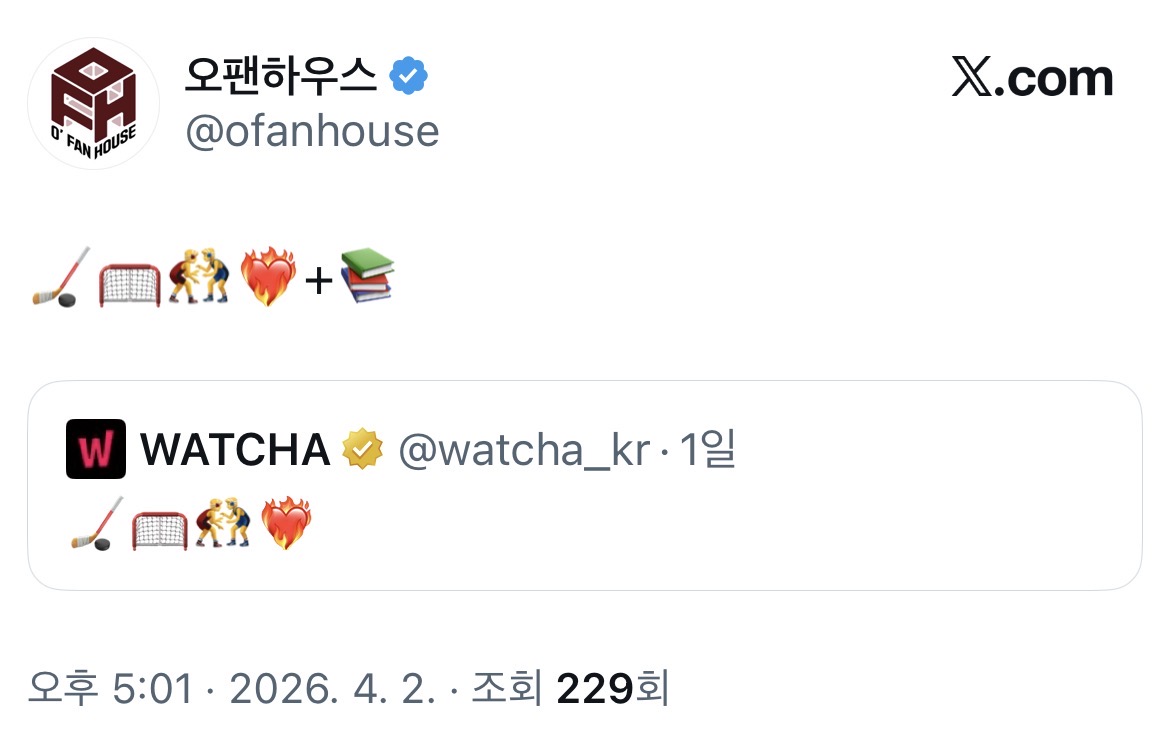1170x745 pixels.
Task: Click the 오팬하우스 display name
Action: [x=281, y=77]
